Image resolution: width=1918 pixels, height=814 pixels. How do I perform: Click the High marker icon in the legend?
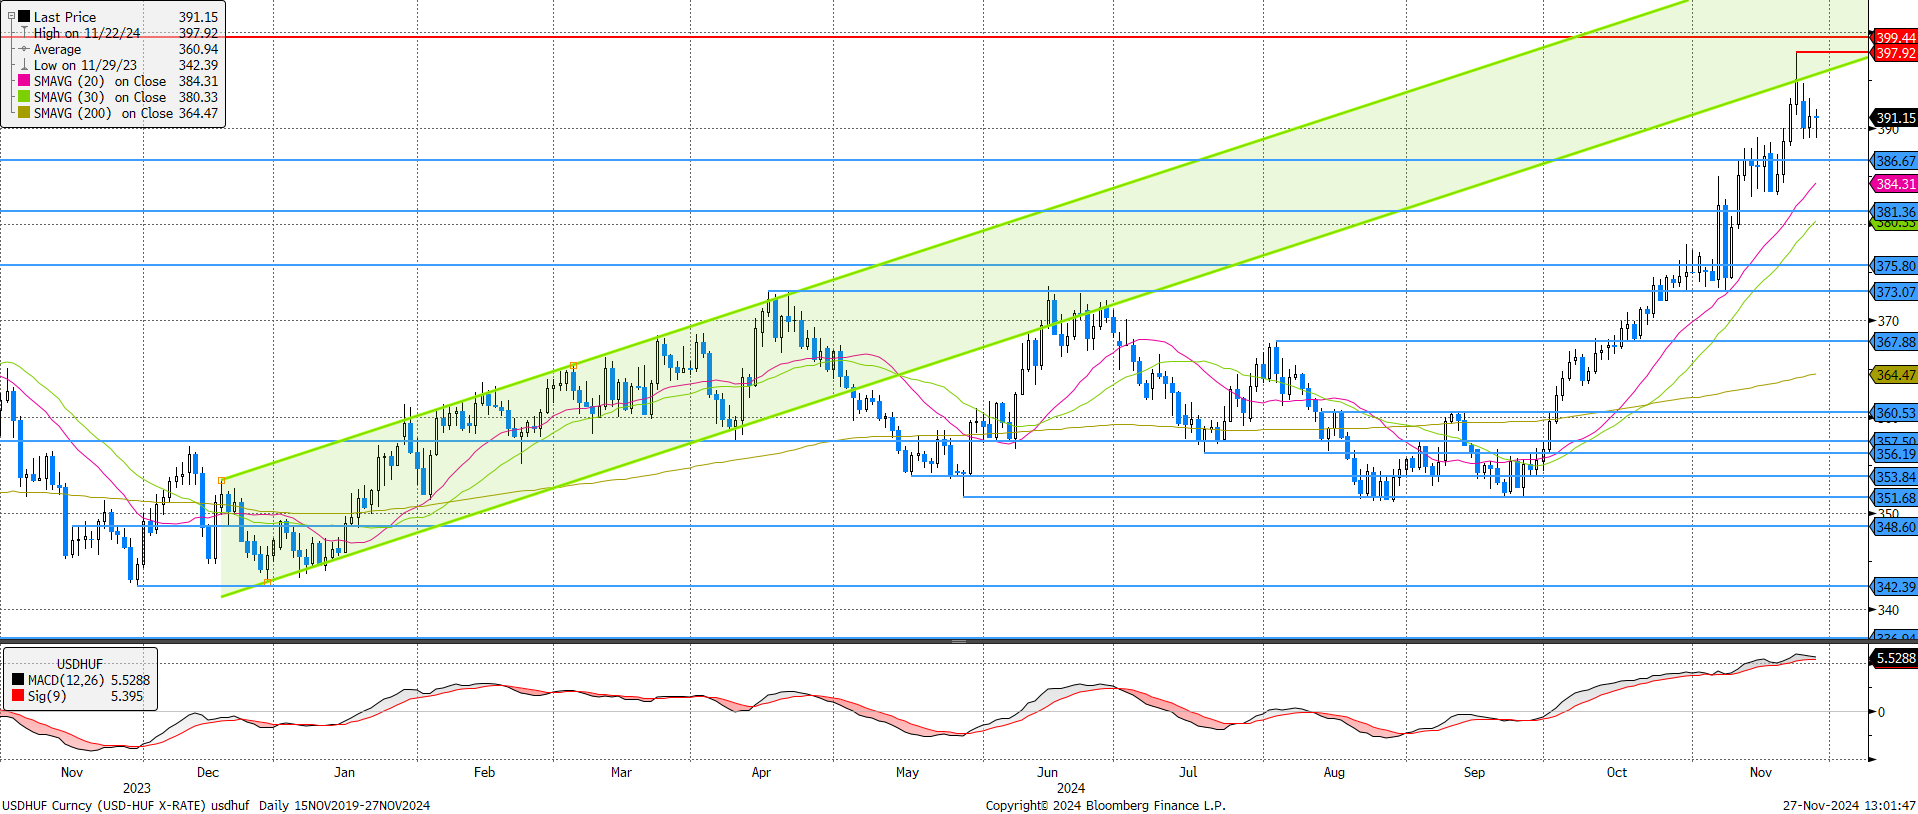tap(24, 33)
